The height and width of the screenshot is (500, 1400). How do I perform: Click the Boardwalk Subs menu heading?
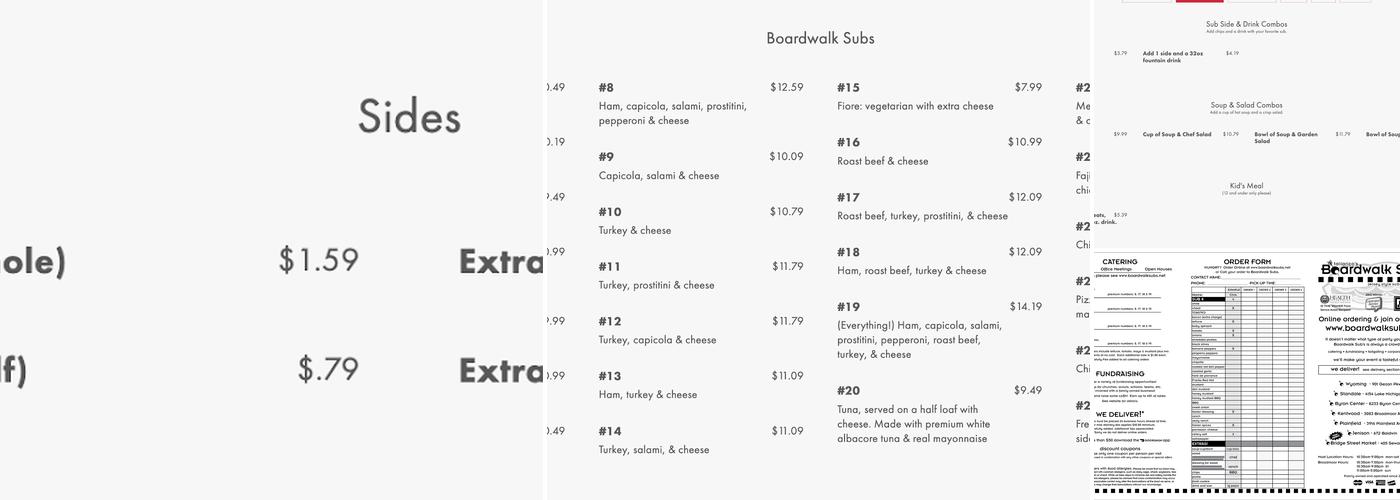coord(820,39)
